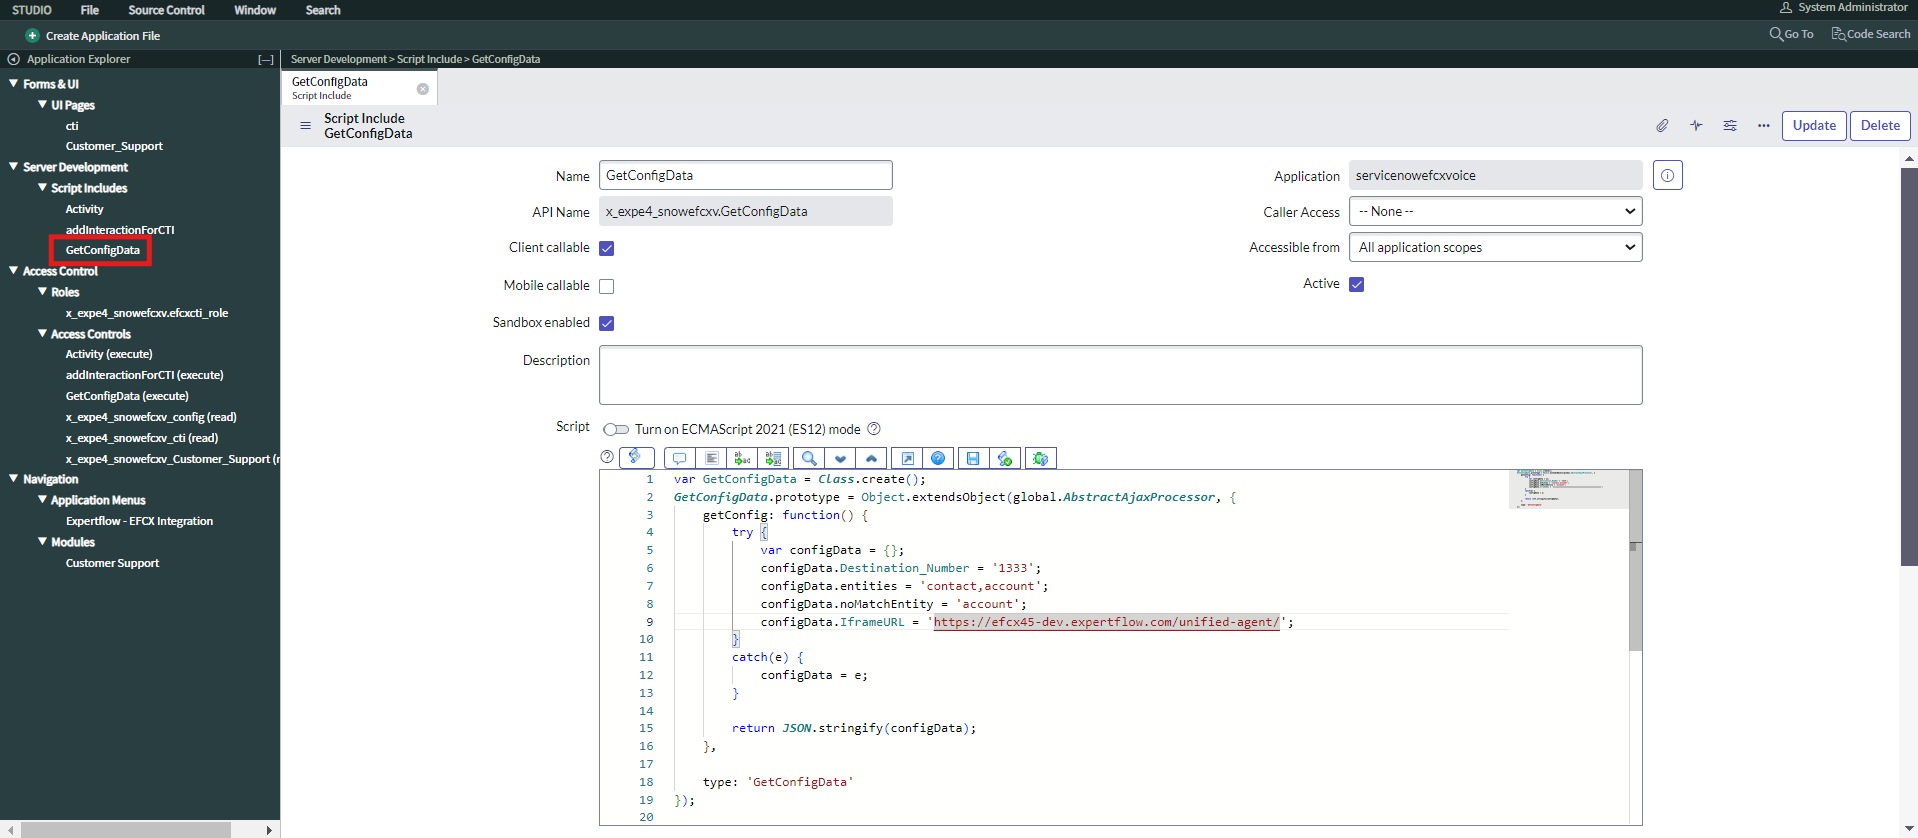This screenshot has width=1918, height=838.
Task: Enable the Mobile callable checkbox
Action: coord(607,286)
